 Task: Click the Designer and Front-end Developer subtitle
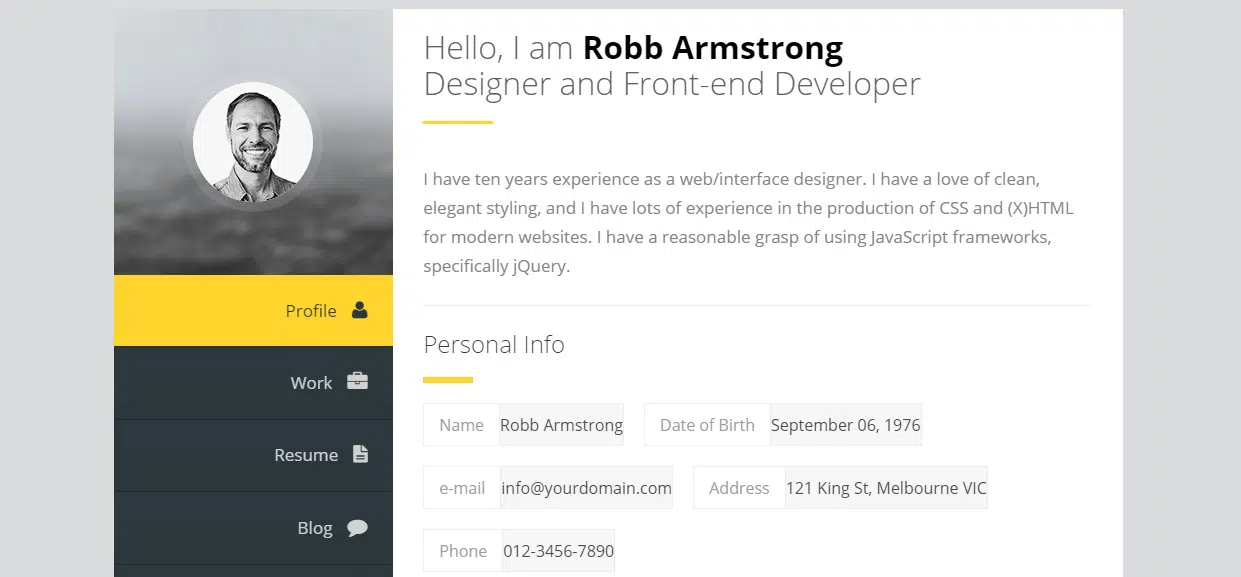click(671, 84)
